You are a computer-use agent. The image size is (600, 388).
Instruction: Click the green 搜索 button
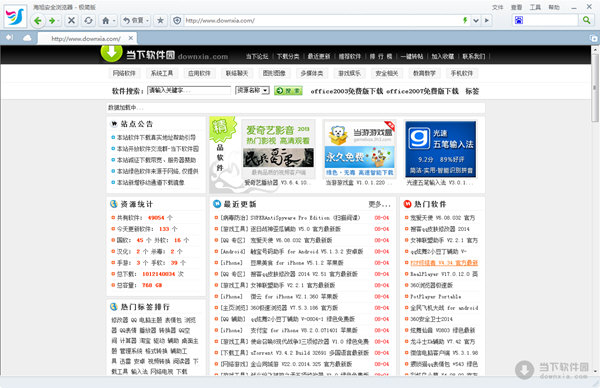288,91
